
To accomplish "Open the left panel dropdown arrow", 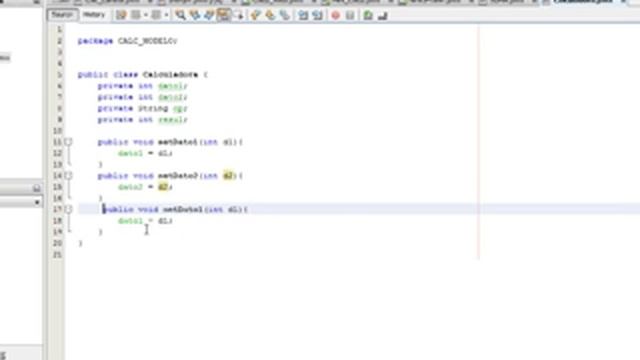I will point(37,202).
